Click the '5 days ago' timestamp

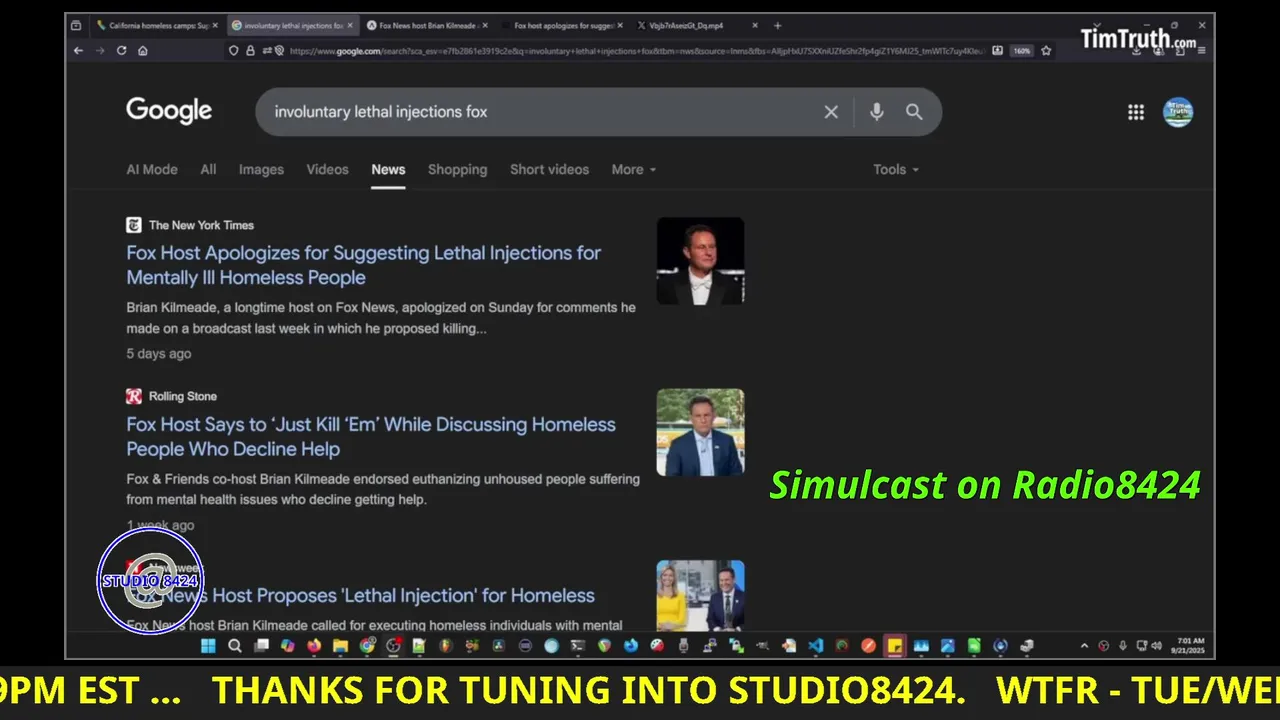pyautogui.click(x=159, y=353)
